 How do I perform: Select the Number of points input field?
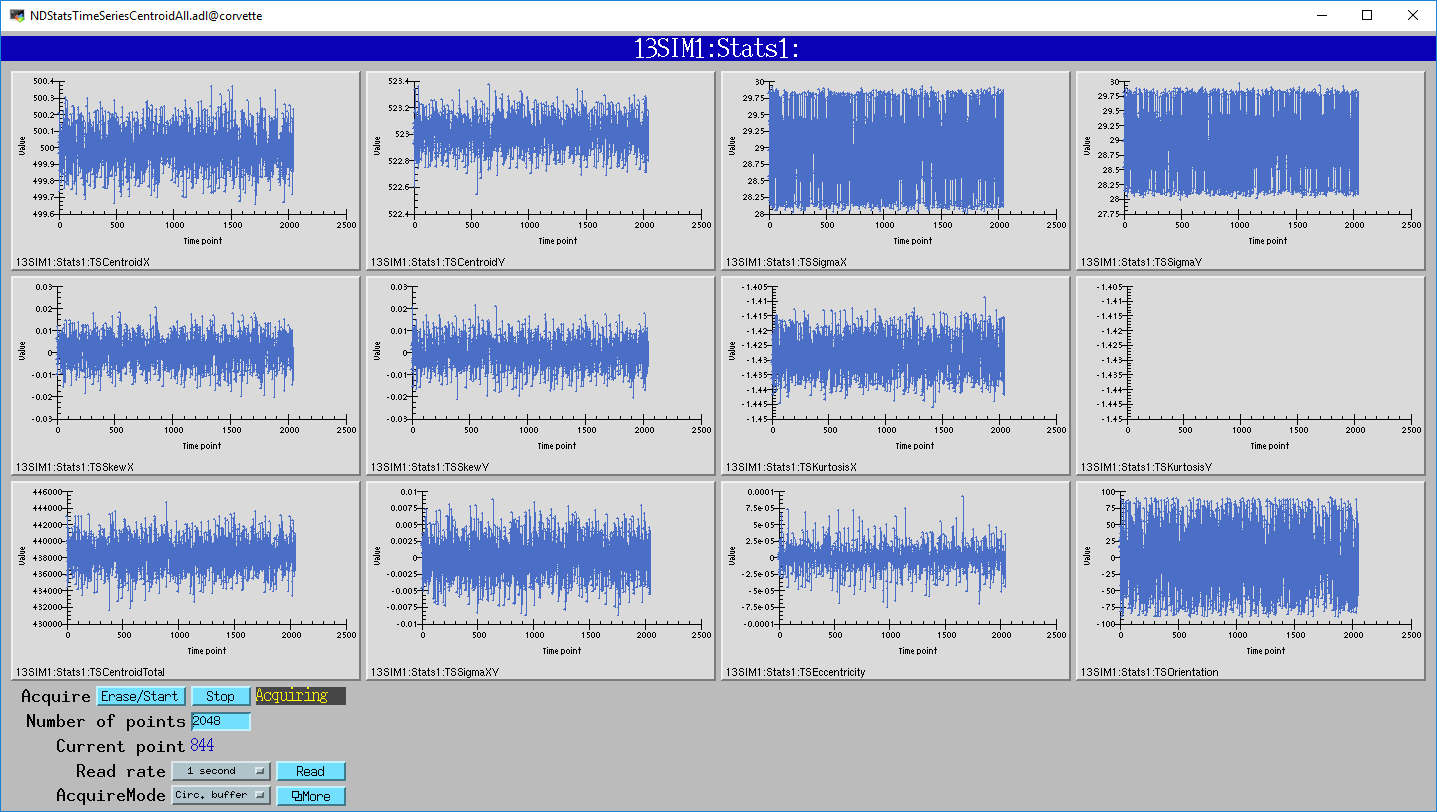click(221, 721)
